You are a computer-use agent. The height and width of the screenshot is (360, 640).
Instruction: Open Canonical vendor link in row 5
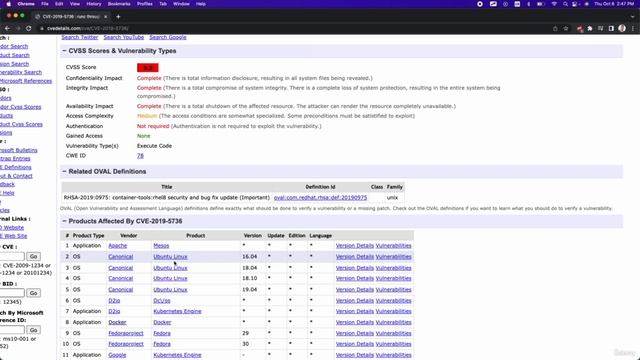point(120,289)
